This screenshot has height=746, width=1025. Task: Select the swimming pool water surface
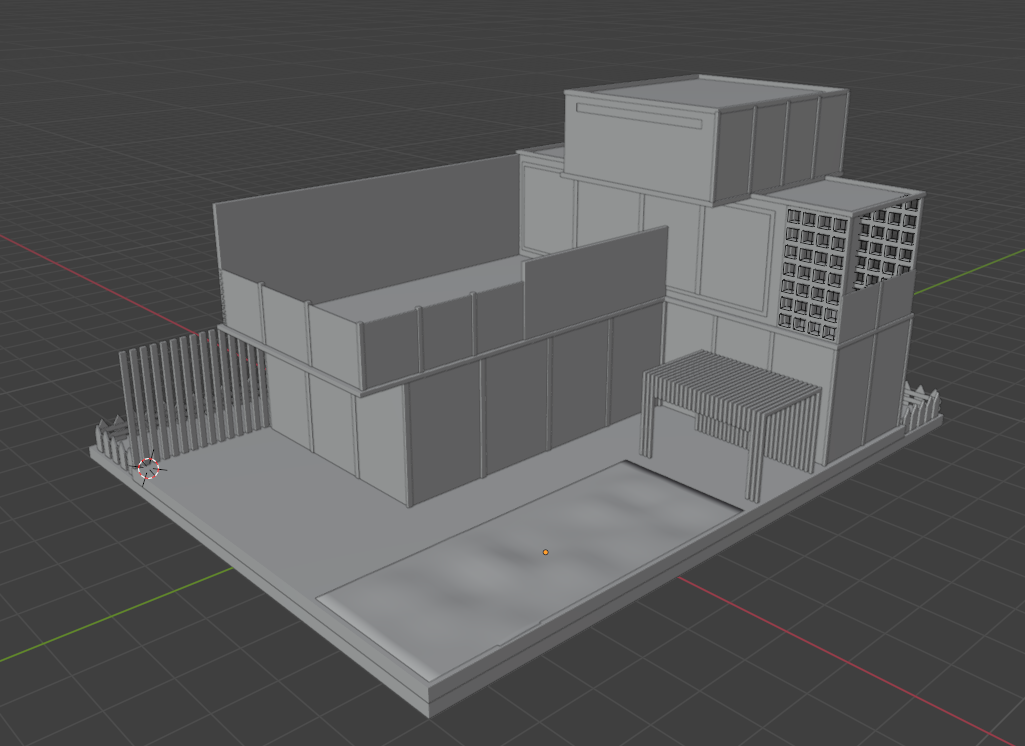tap(529, 568)
